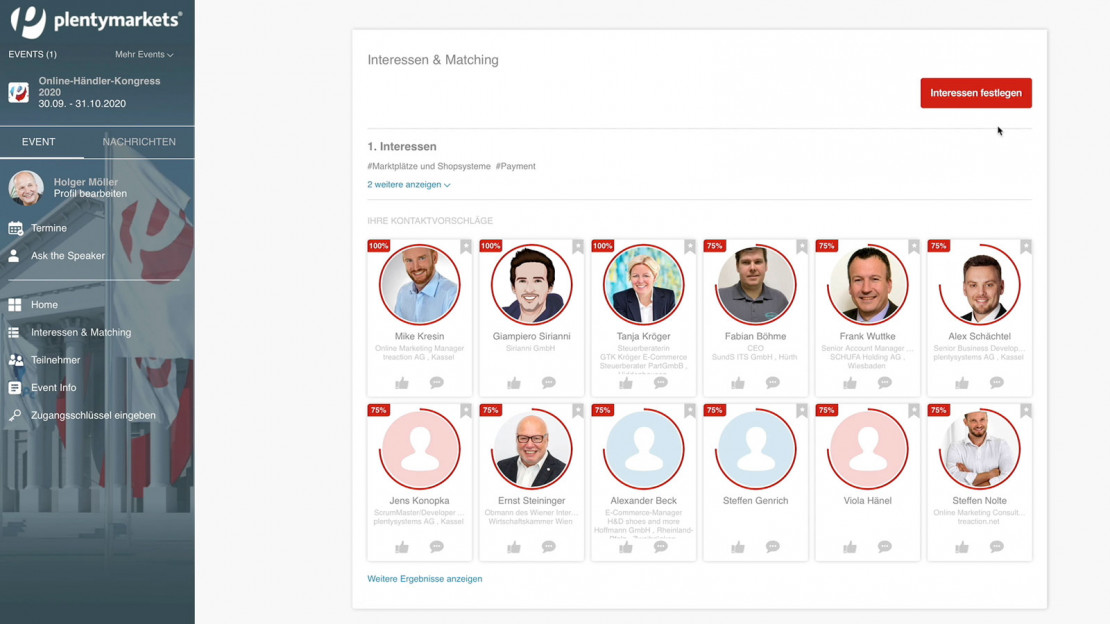
Task: Message Viola Hänel via the chat icon
Action: (x=885, y=547)
